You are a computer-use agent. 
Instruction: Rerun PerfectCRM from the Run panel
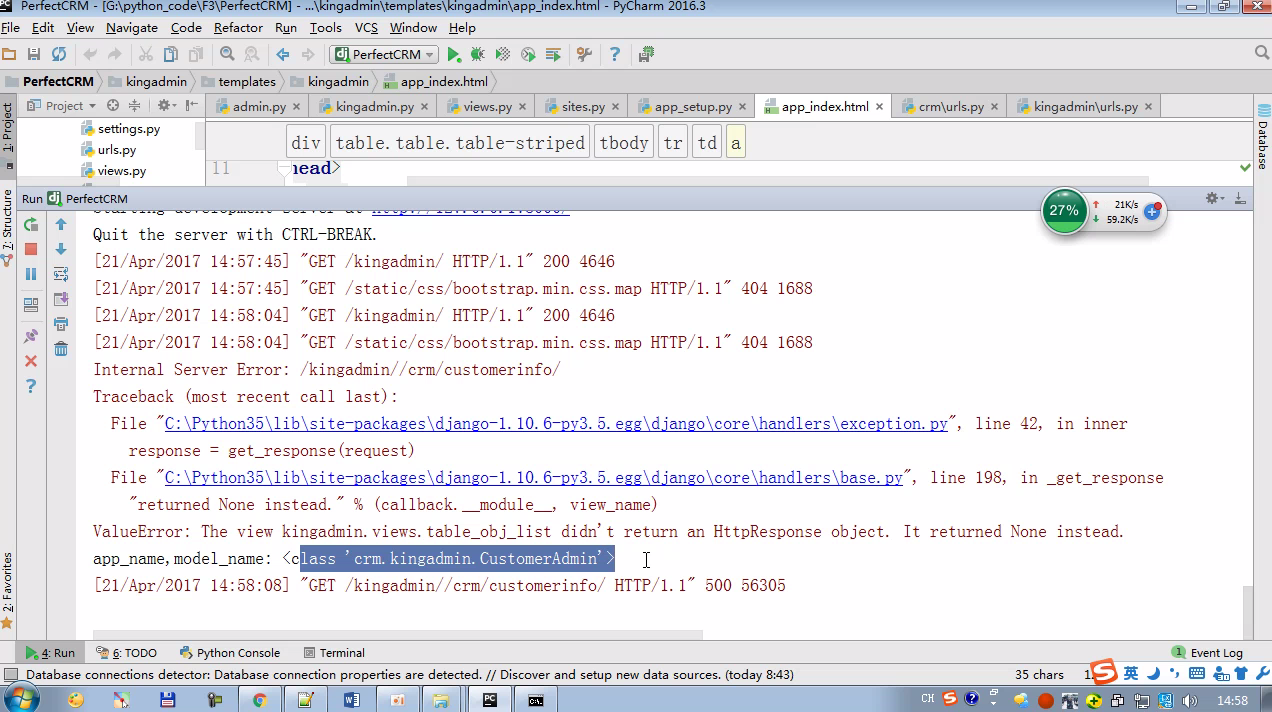point(31,225)
